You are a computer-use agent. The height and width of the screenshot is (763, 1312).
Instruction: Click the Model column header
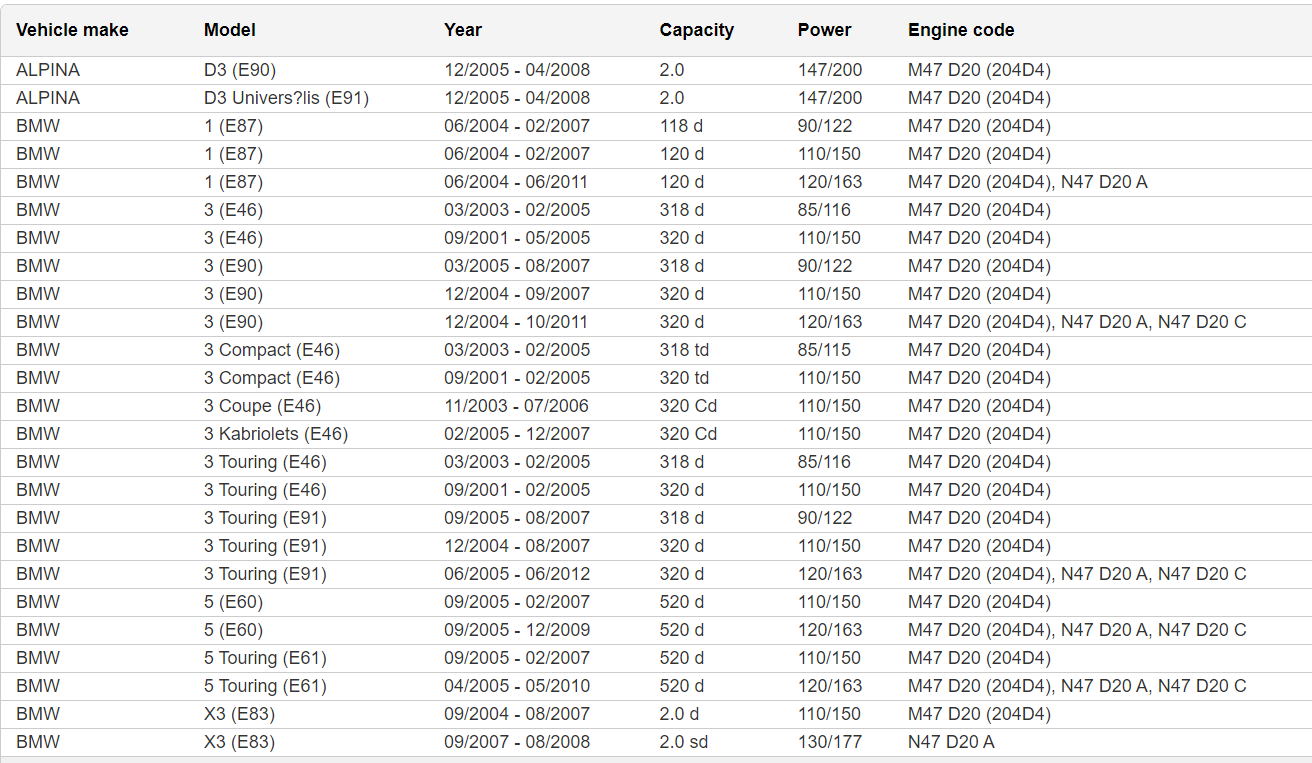[230, 30]
